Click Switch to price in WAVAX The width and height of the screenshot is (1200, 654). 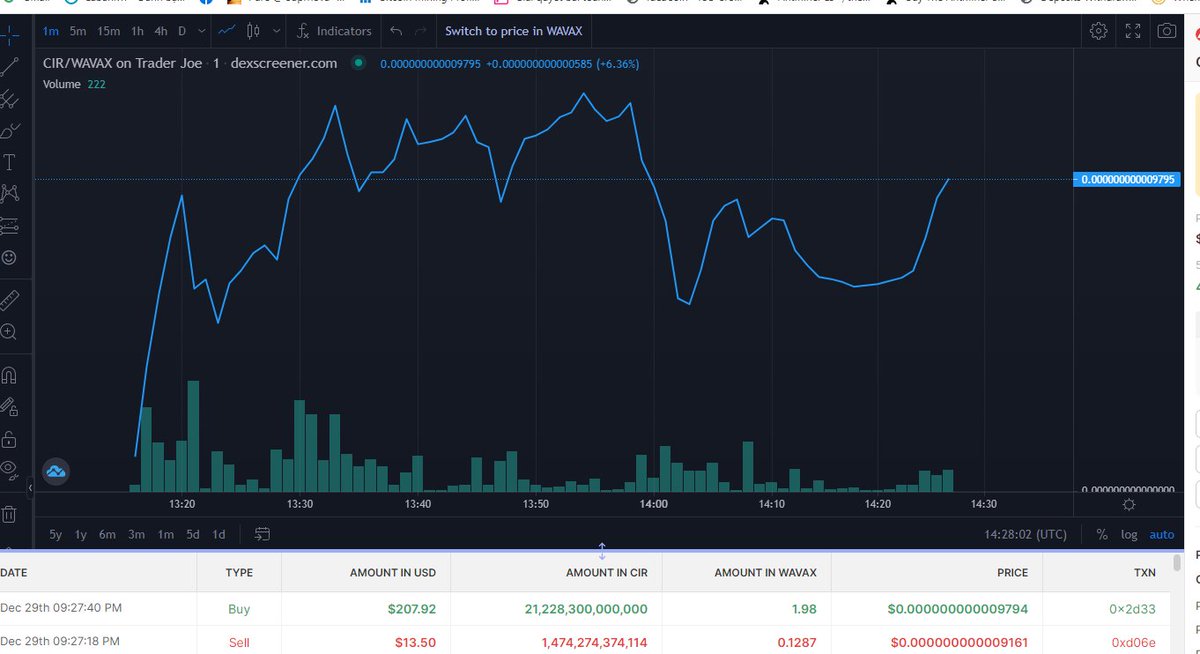click(513, 31)
